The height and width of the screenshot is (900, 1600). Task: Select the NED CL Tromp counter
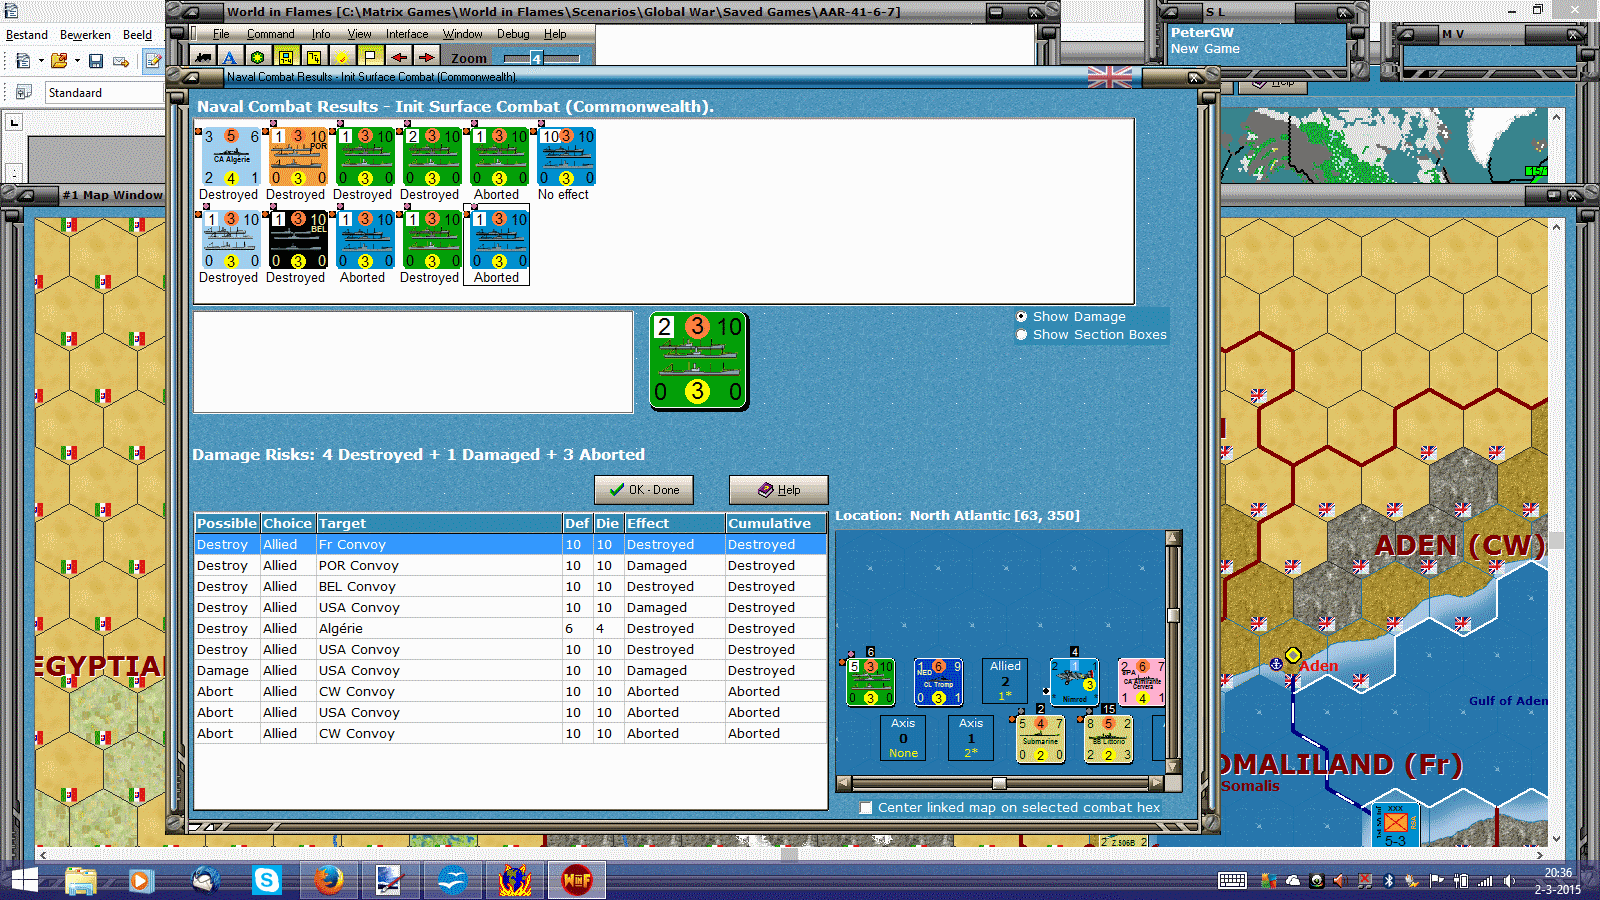[x=938, y=682]
